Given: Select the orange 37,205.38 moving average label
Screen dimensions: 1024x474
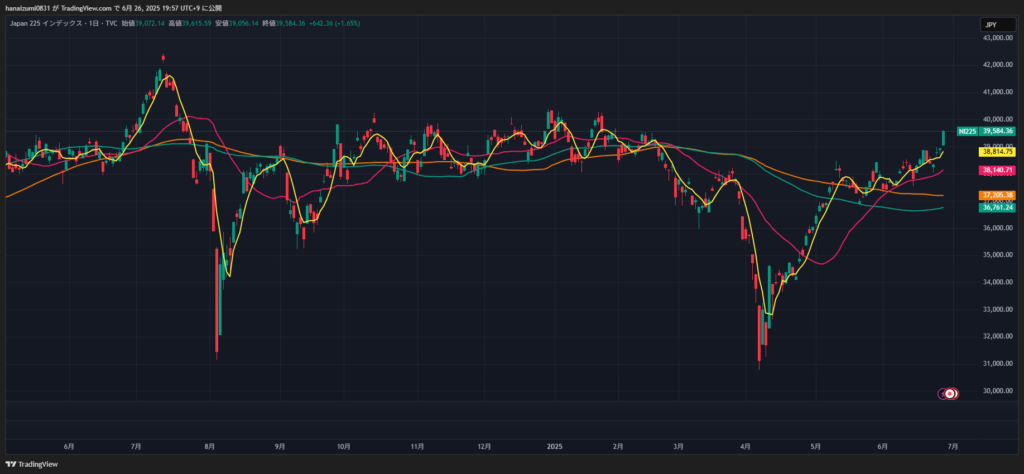Looking at the screenshot, I should coord(997,195).
